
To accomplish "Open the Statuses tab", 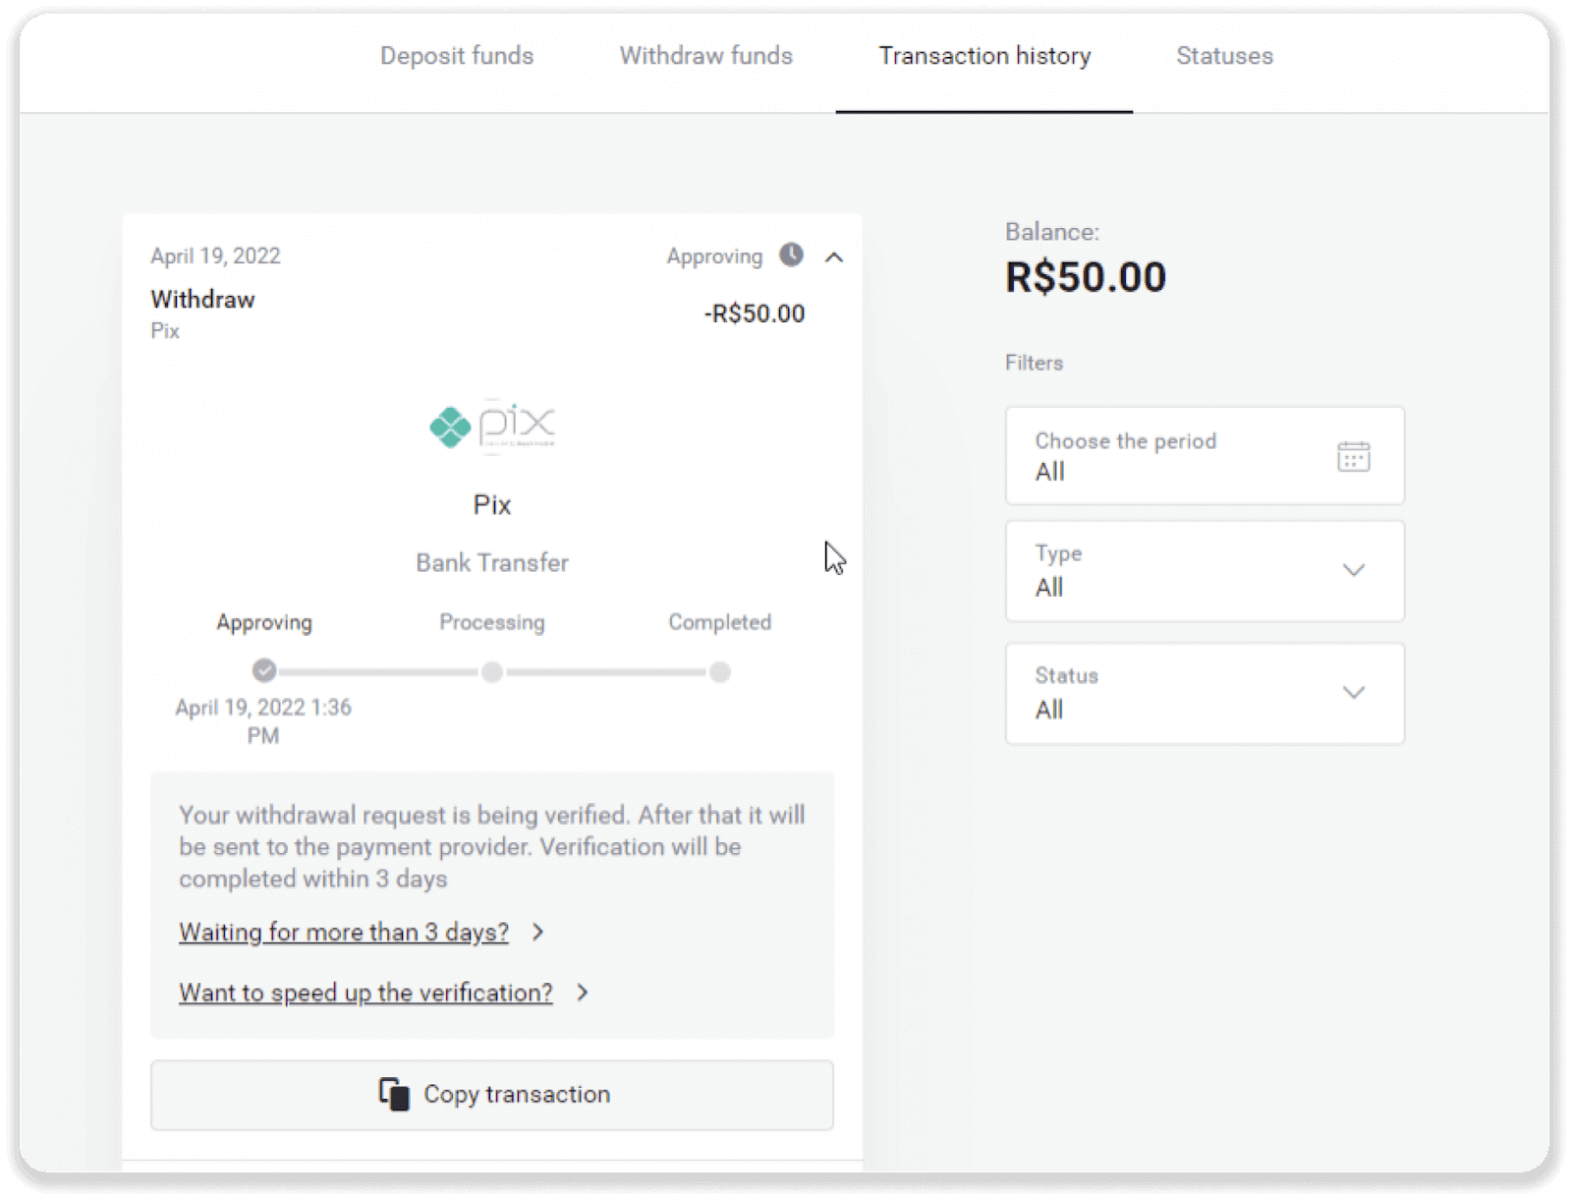I will [1224, 56].
